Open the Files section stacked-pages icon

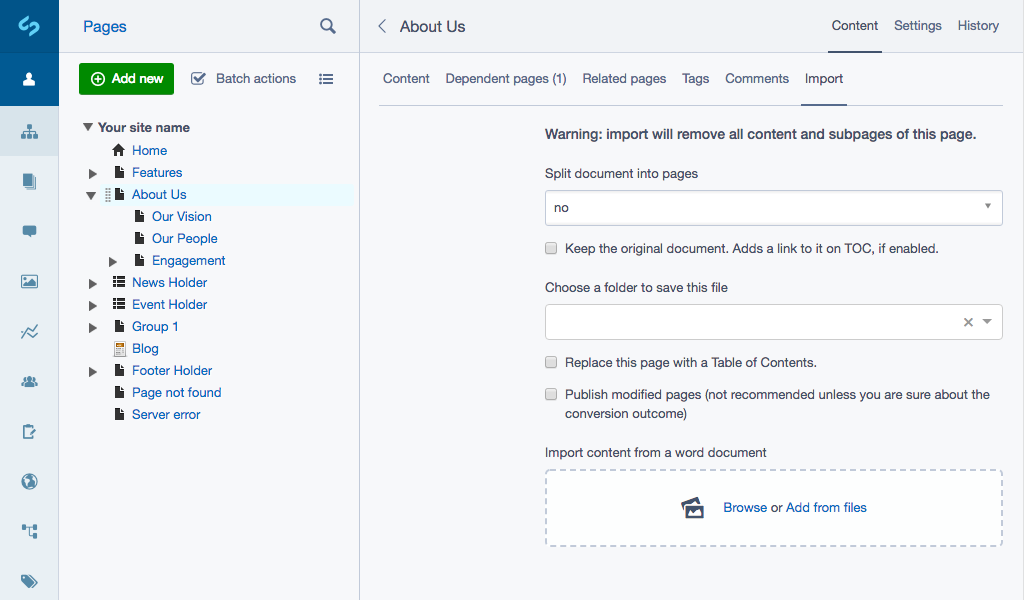(29, 181)
